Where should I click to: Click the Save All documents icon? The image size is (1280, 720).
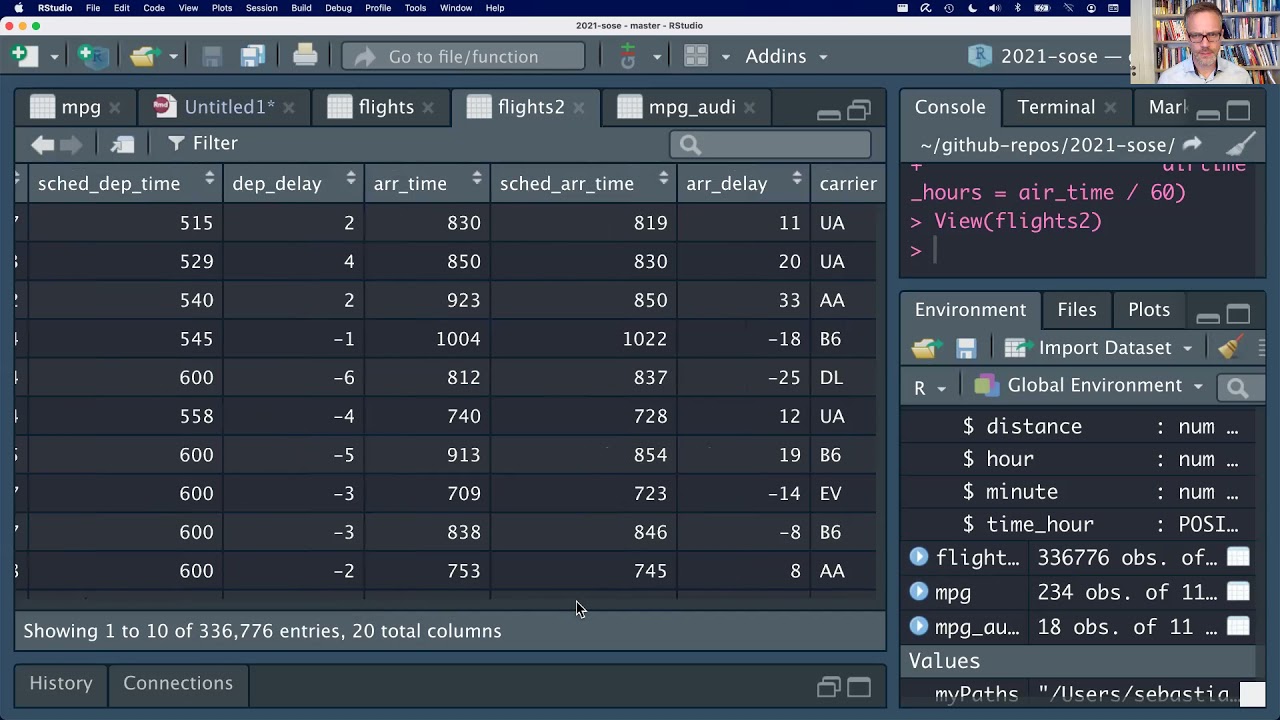coord(252,56)
